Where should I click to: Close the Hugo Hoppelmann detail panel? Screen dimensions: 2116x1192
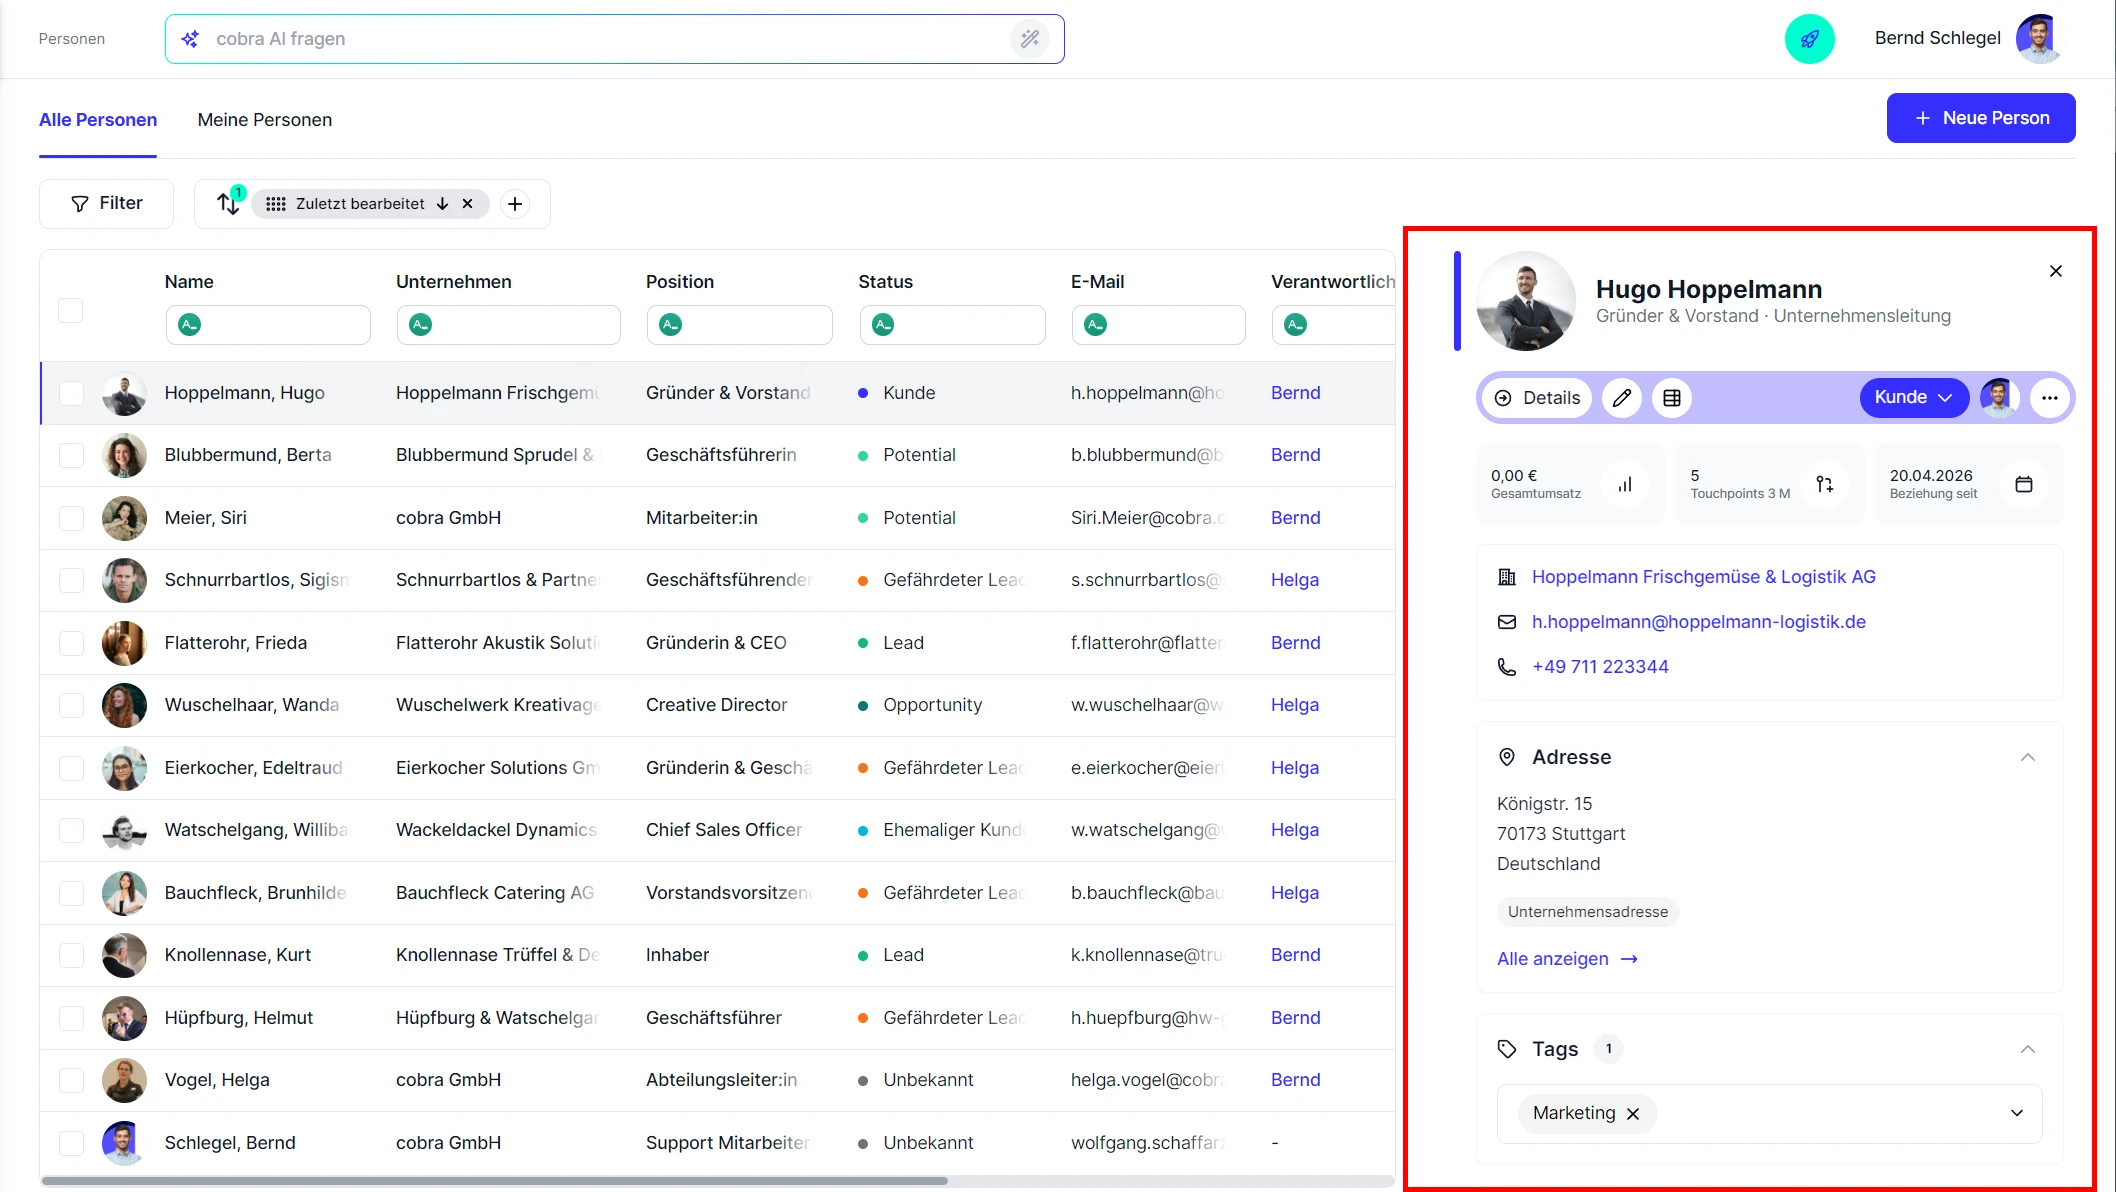tap(2056, 271)
